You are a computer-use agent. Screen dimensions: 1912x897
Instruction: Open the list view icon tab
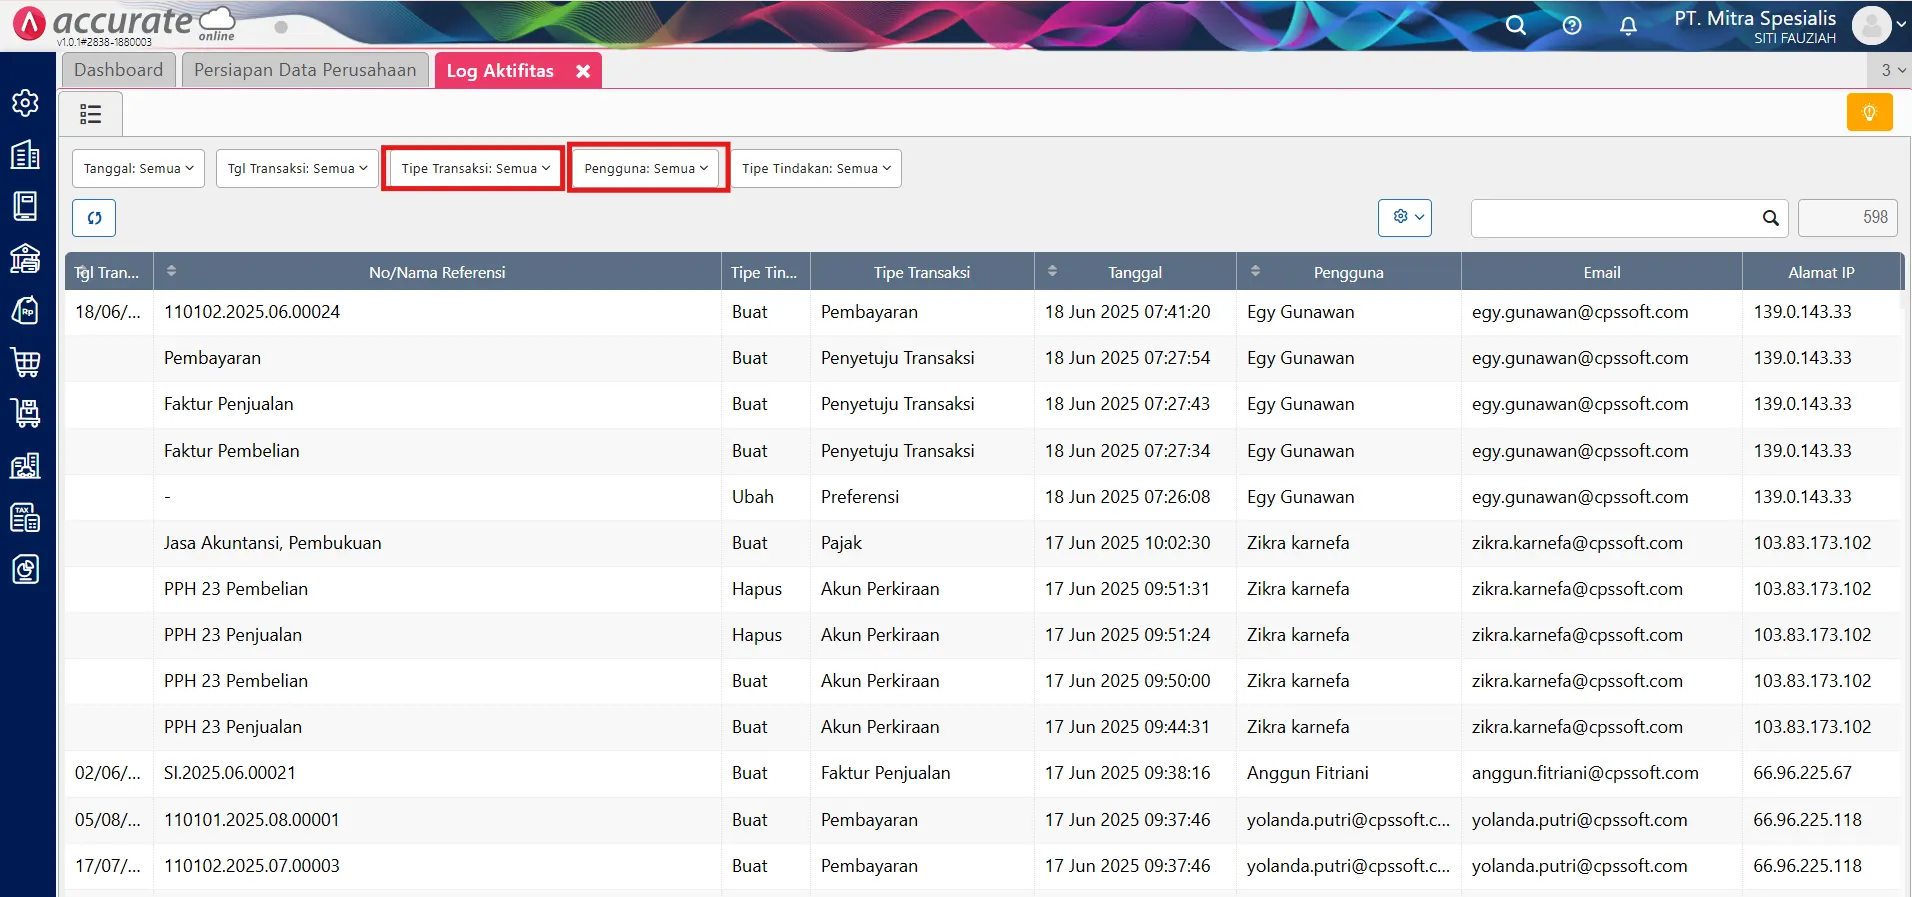[91, 114]
